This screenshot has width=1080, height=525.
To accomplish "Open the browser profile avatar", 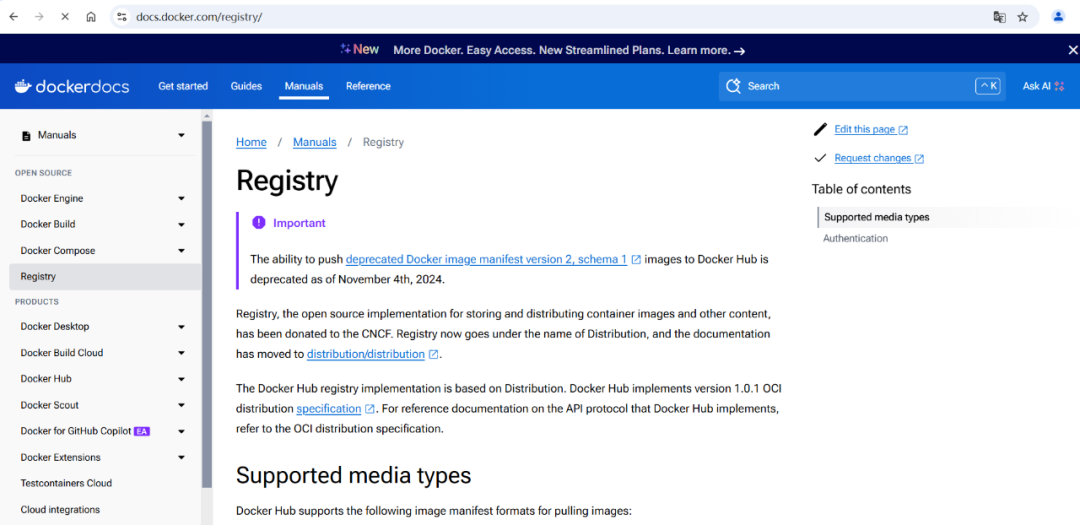I will 1059,17.
